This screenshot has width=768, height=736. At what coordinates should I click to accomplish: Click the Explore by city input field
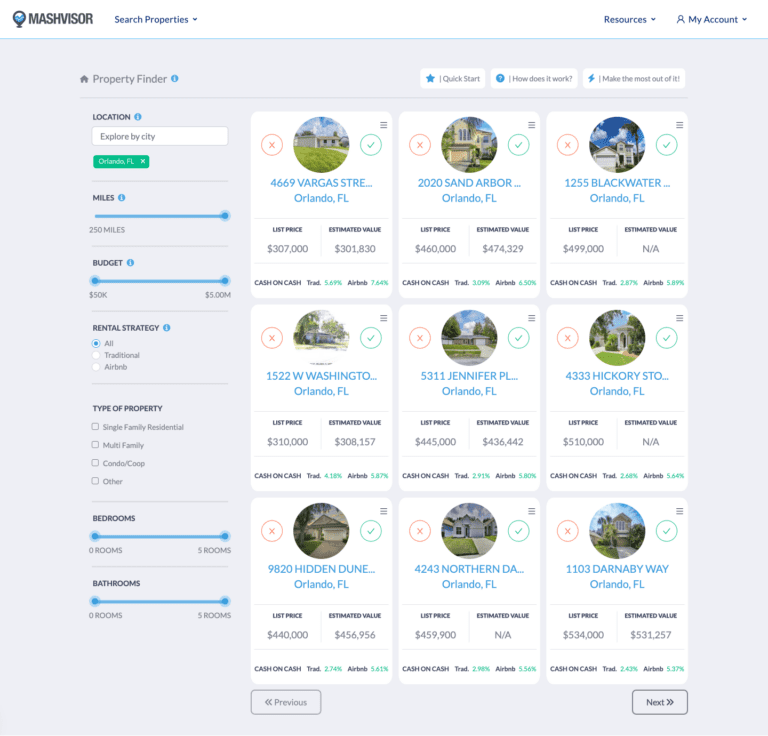(x=160, y=136)
